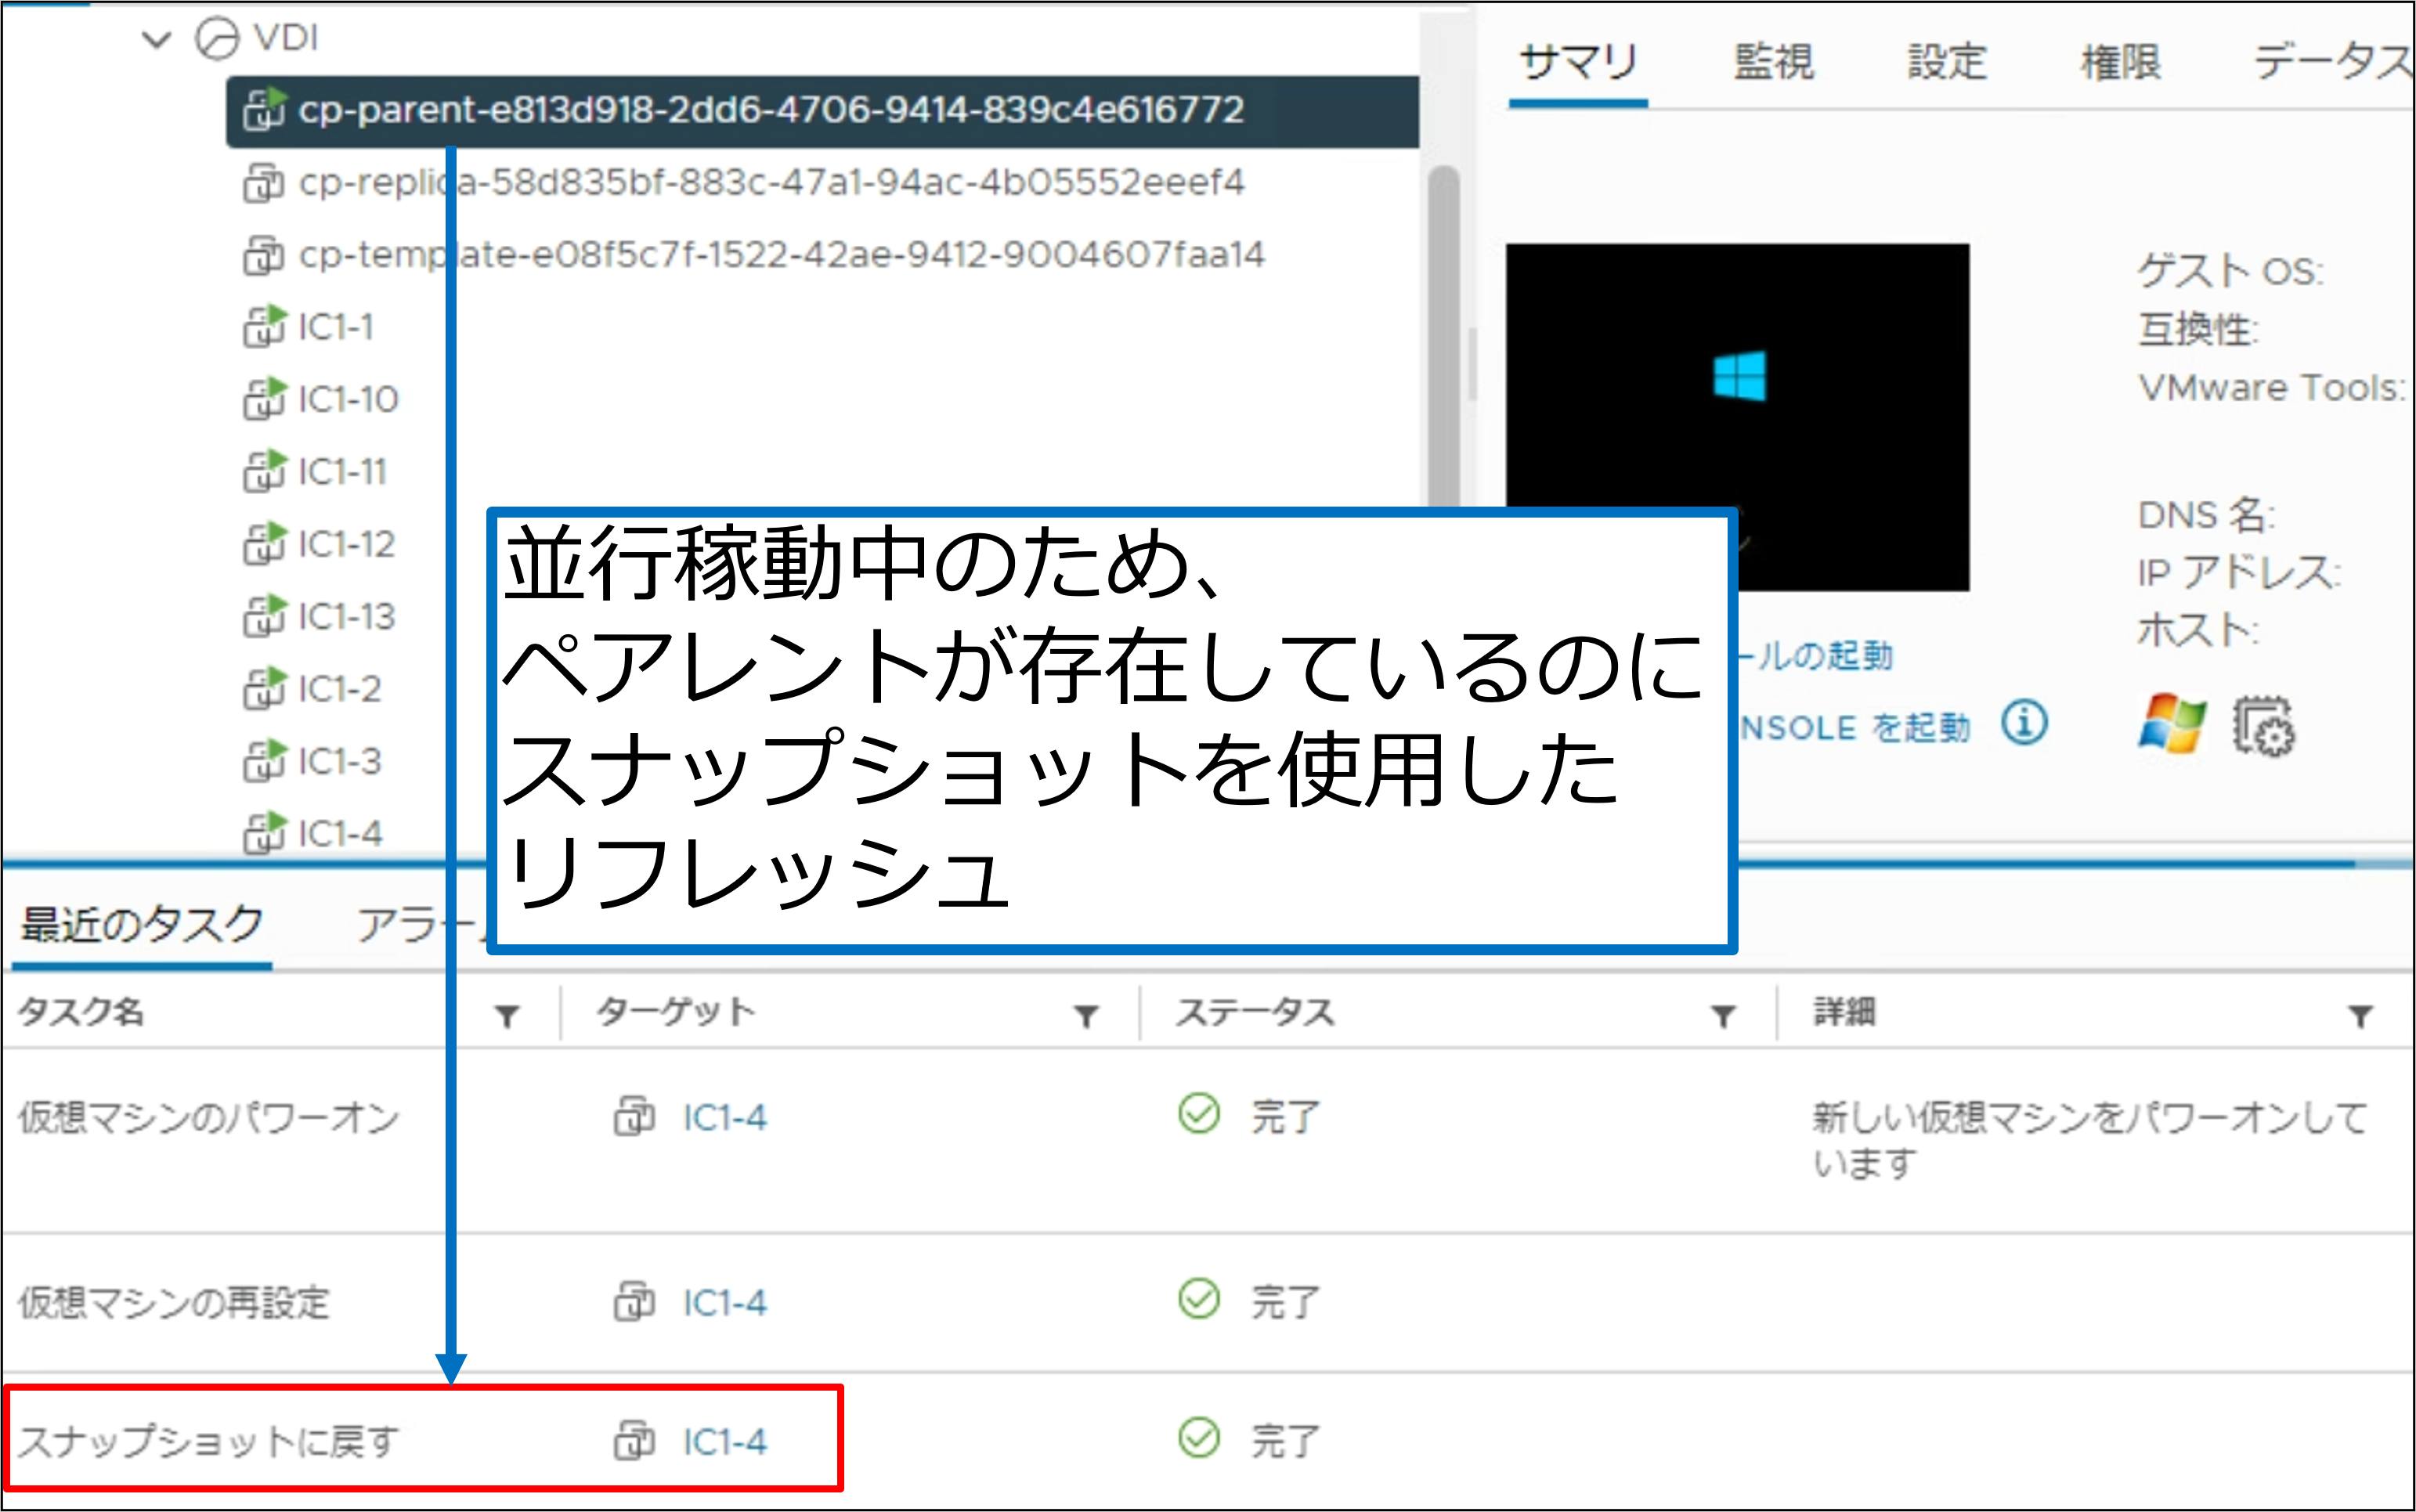Click the IC1-2 VM icon
Screen dimensions: 2416x1512
(x=264, y=688)
